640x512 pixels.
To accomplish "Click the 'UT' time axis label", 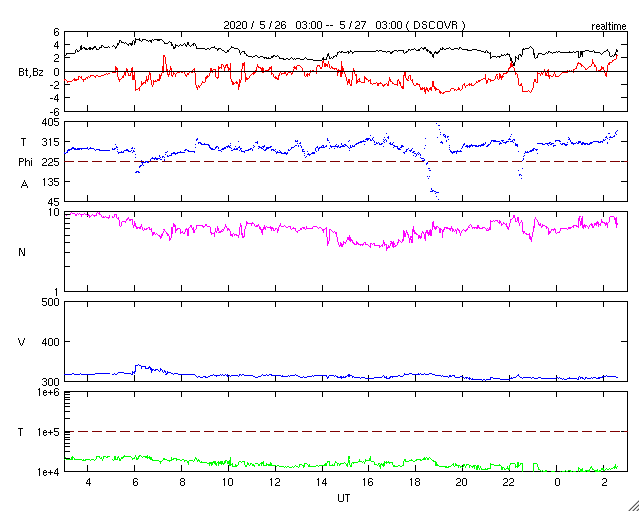I will (x=344, y=498).
